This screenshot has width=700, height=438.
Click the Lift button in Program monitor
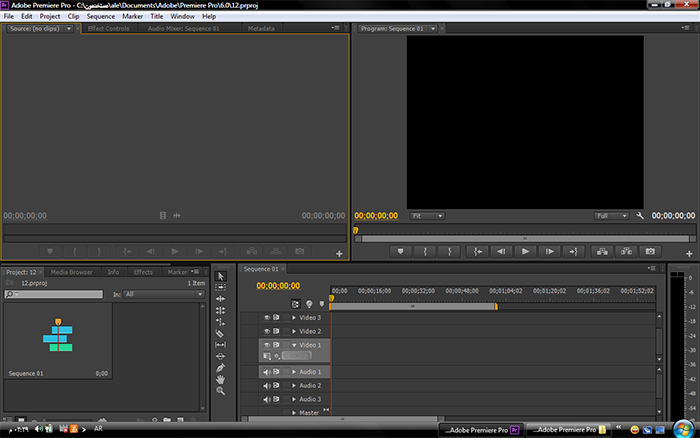[602, 251]
